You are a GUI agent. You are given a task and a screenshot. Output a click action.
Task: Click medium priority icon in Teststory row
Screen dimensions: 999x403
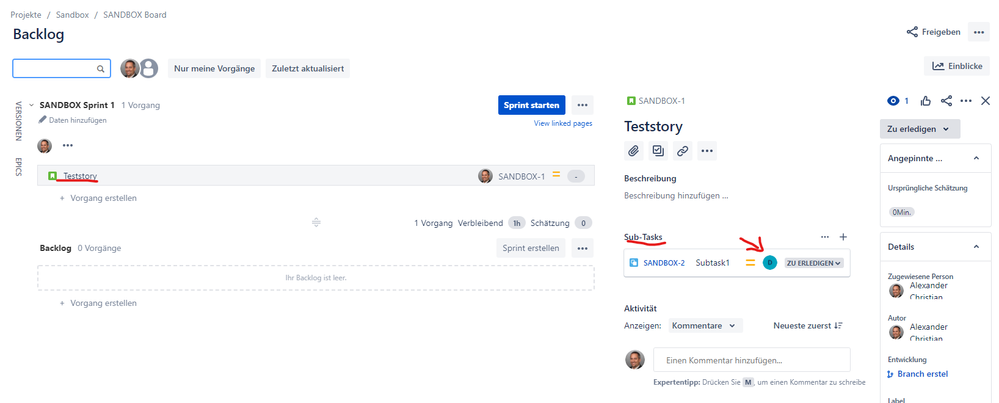coord(556,174)
